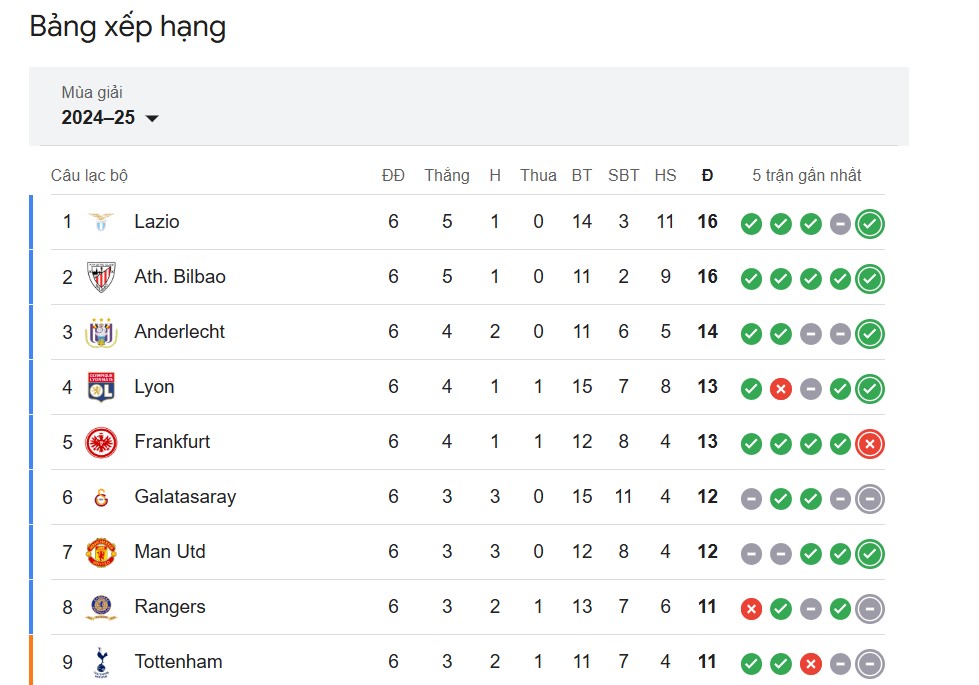Click the Athletic Bilbao crest icon
Screen dimensions: 979x685
coord(101,277)
